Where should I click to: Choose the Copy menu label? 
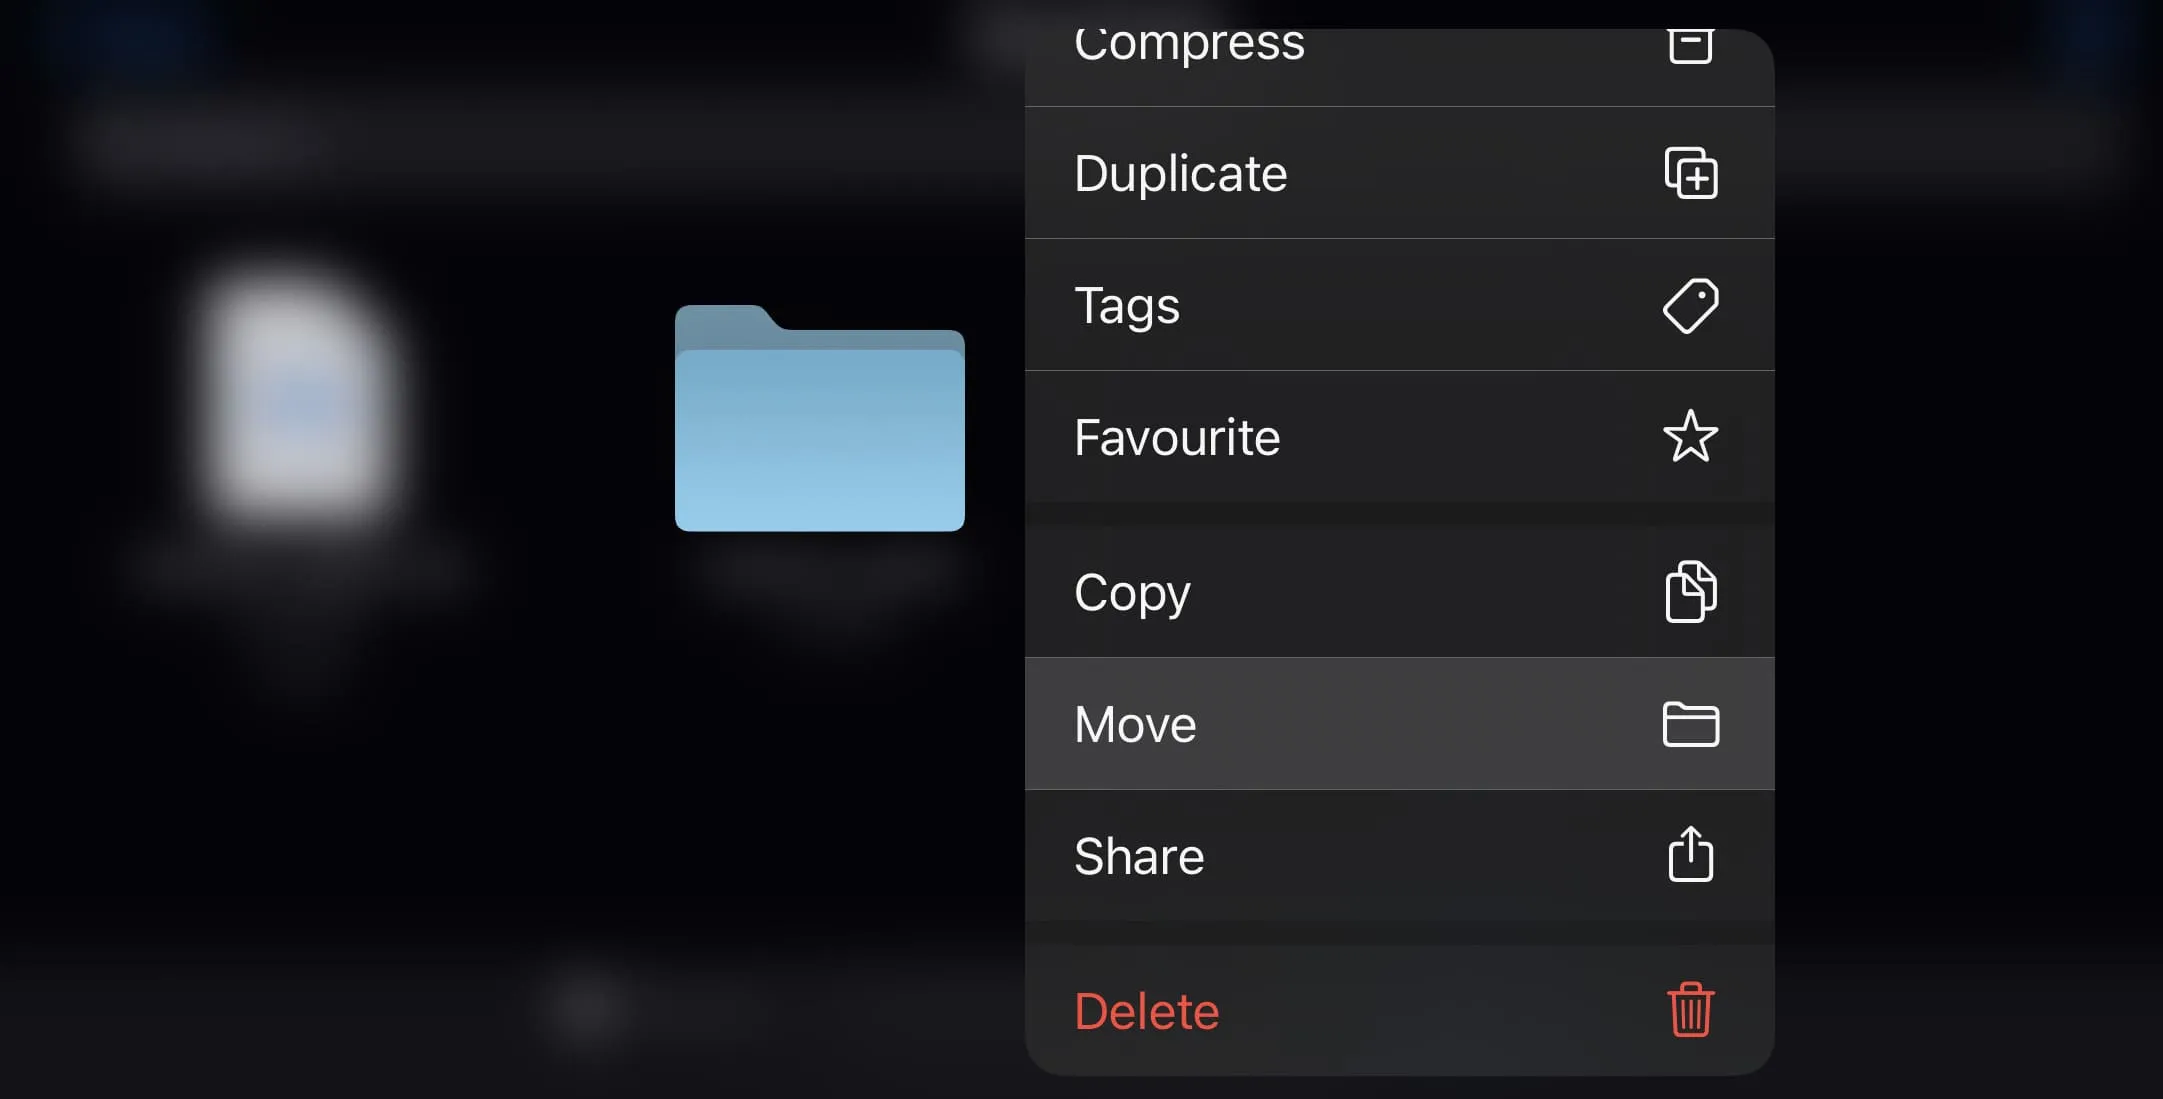1132,594
